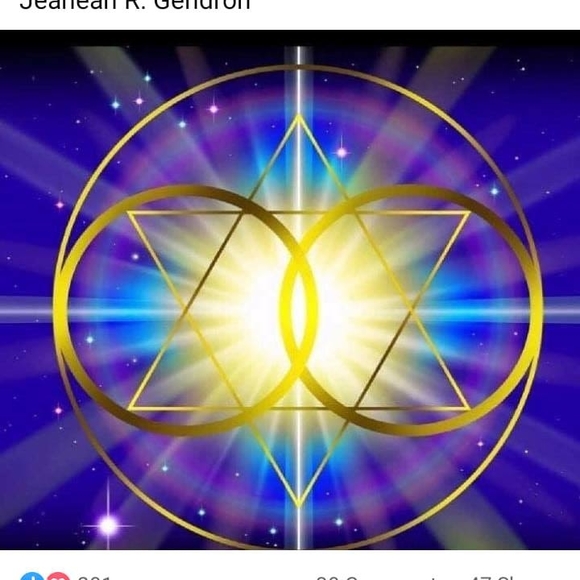Viewport: 580px width, 580px height.
Task: Click the red Love reaction icon
Action: pos(58,576)
